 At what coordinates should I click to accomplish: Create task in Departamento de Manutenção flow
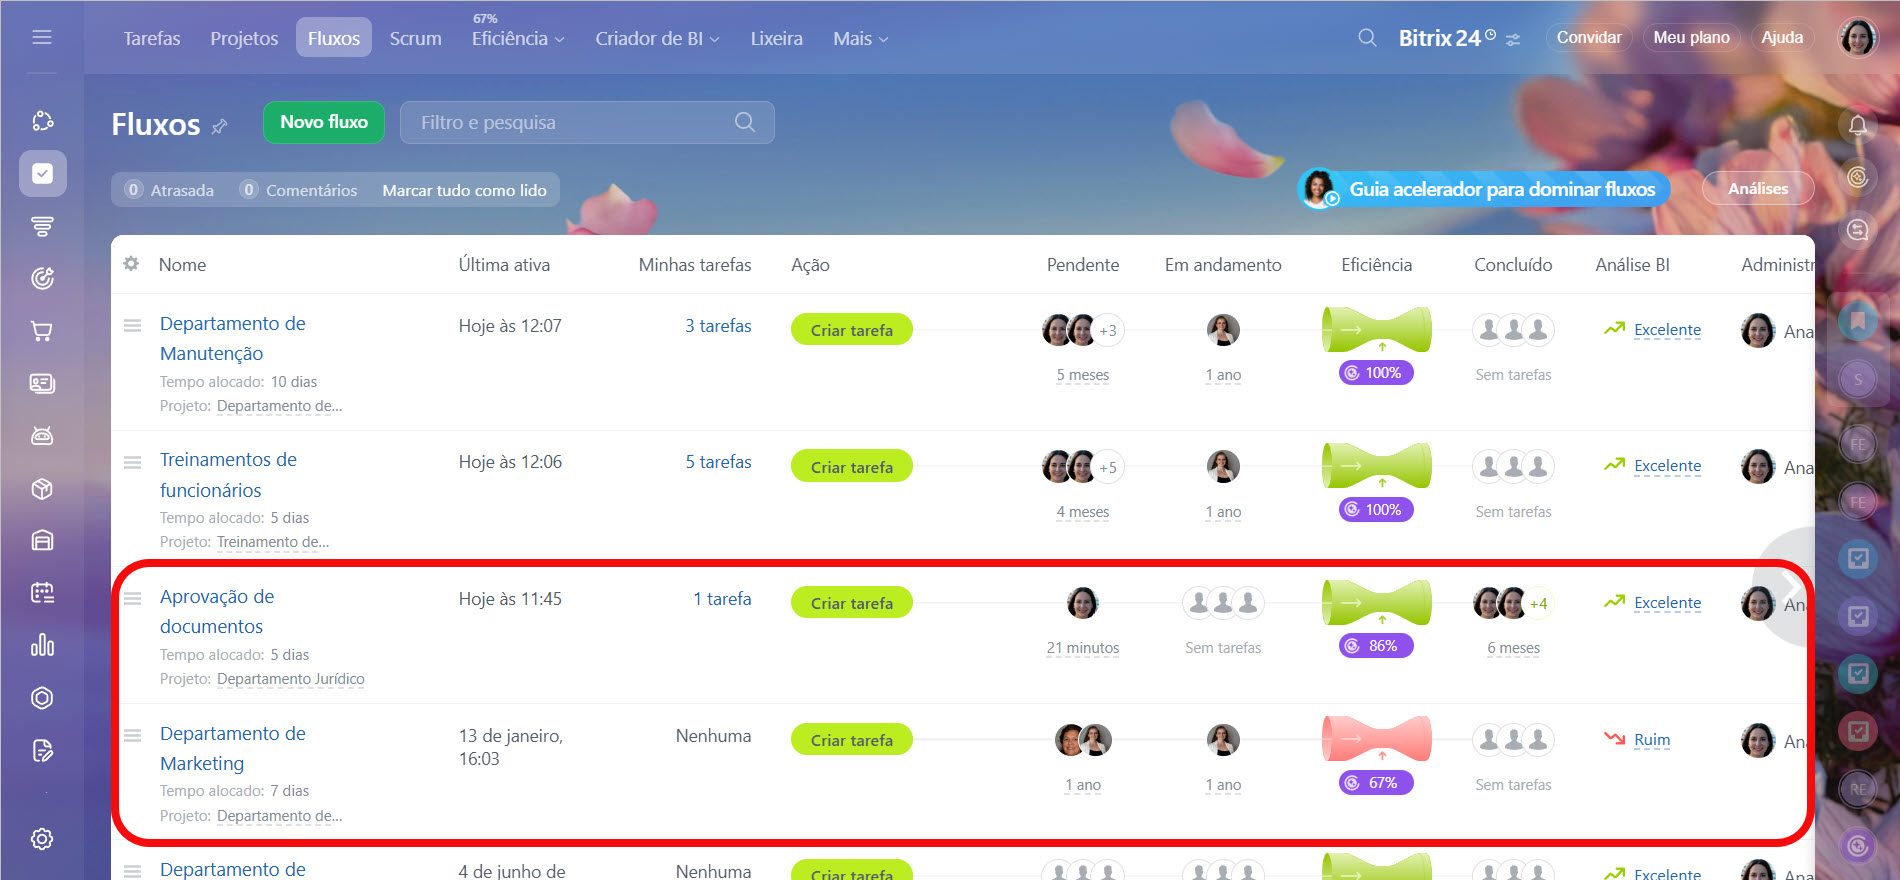(x=852, y=330)
